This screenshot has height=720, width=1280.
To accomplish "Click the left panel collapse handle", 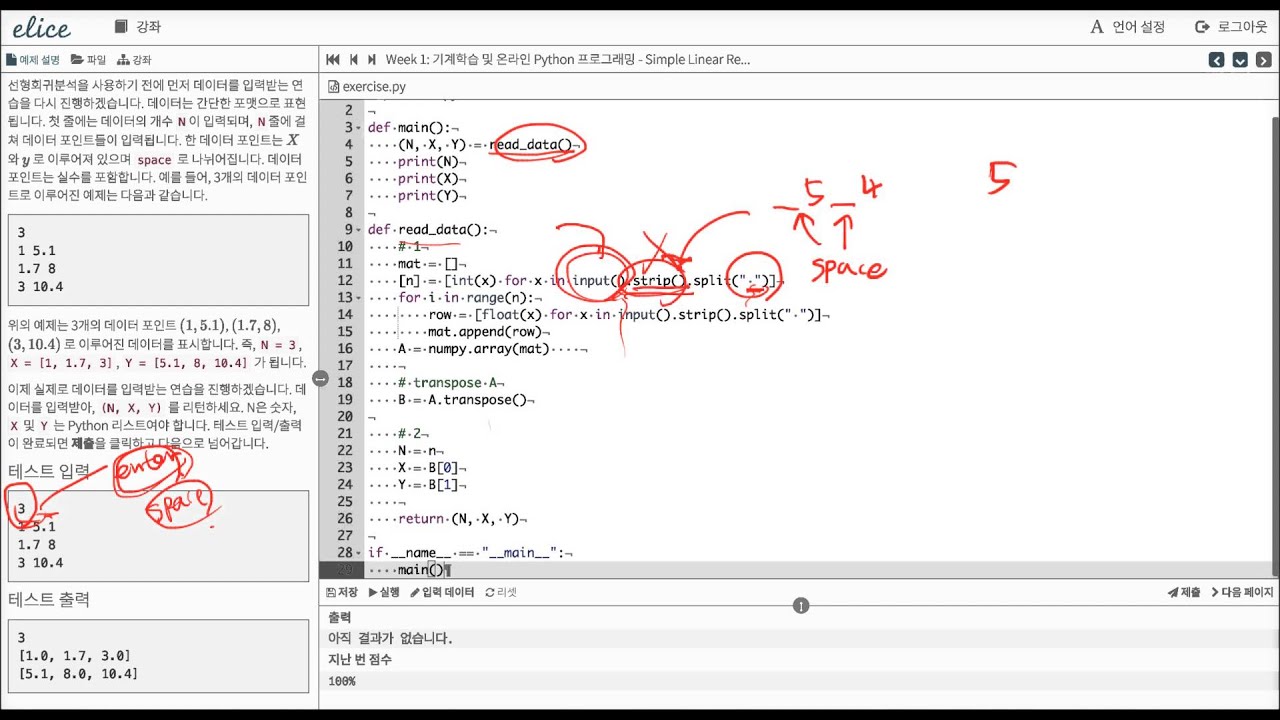I will tap(320, 378).
